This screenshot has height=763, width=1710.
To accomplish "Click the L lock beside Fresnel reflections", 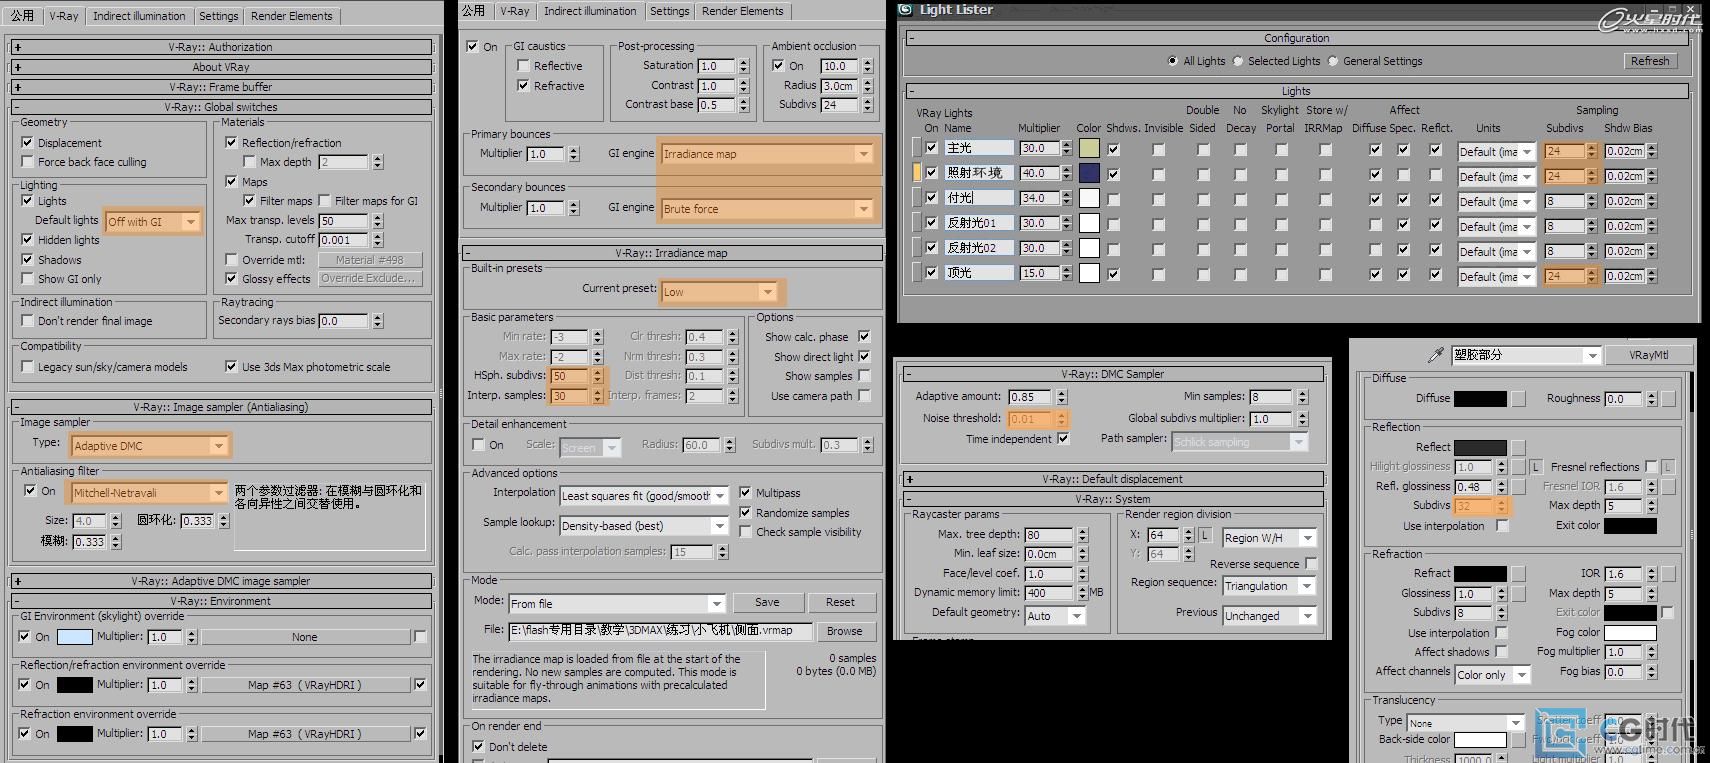I will 1668,467.
